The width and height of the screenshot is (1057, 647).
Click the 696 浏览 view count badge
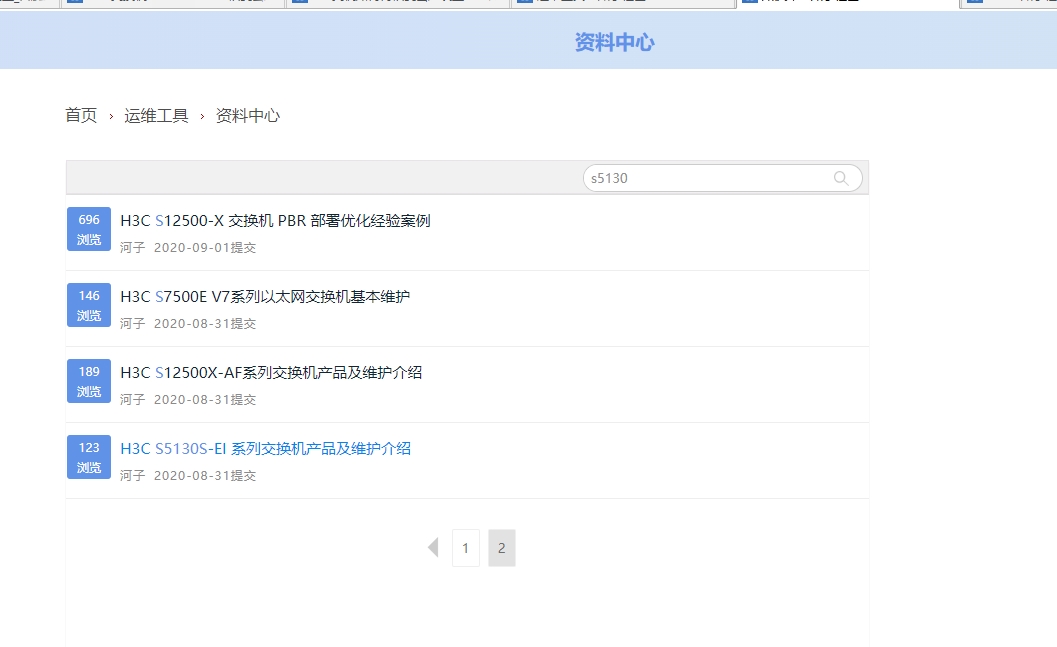point(89,229)
